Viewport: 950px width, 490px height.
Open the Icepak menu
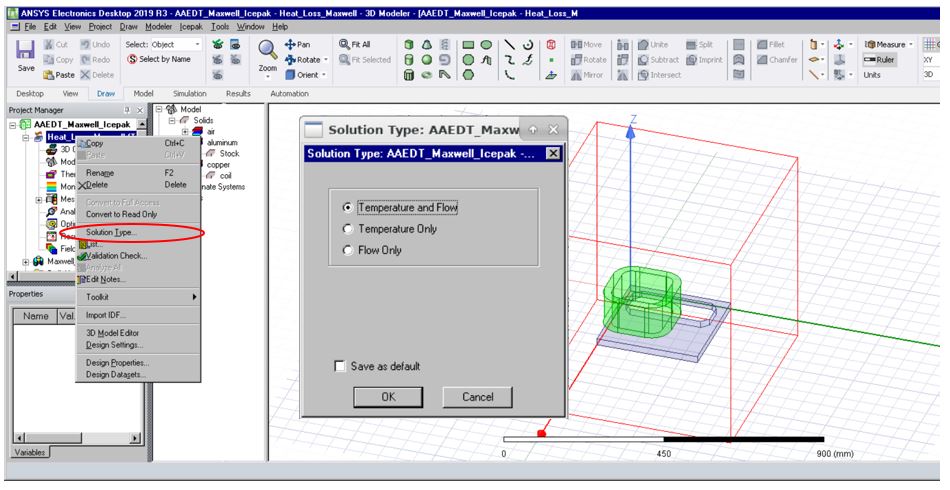click(x=191, y=27)
